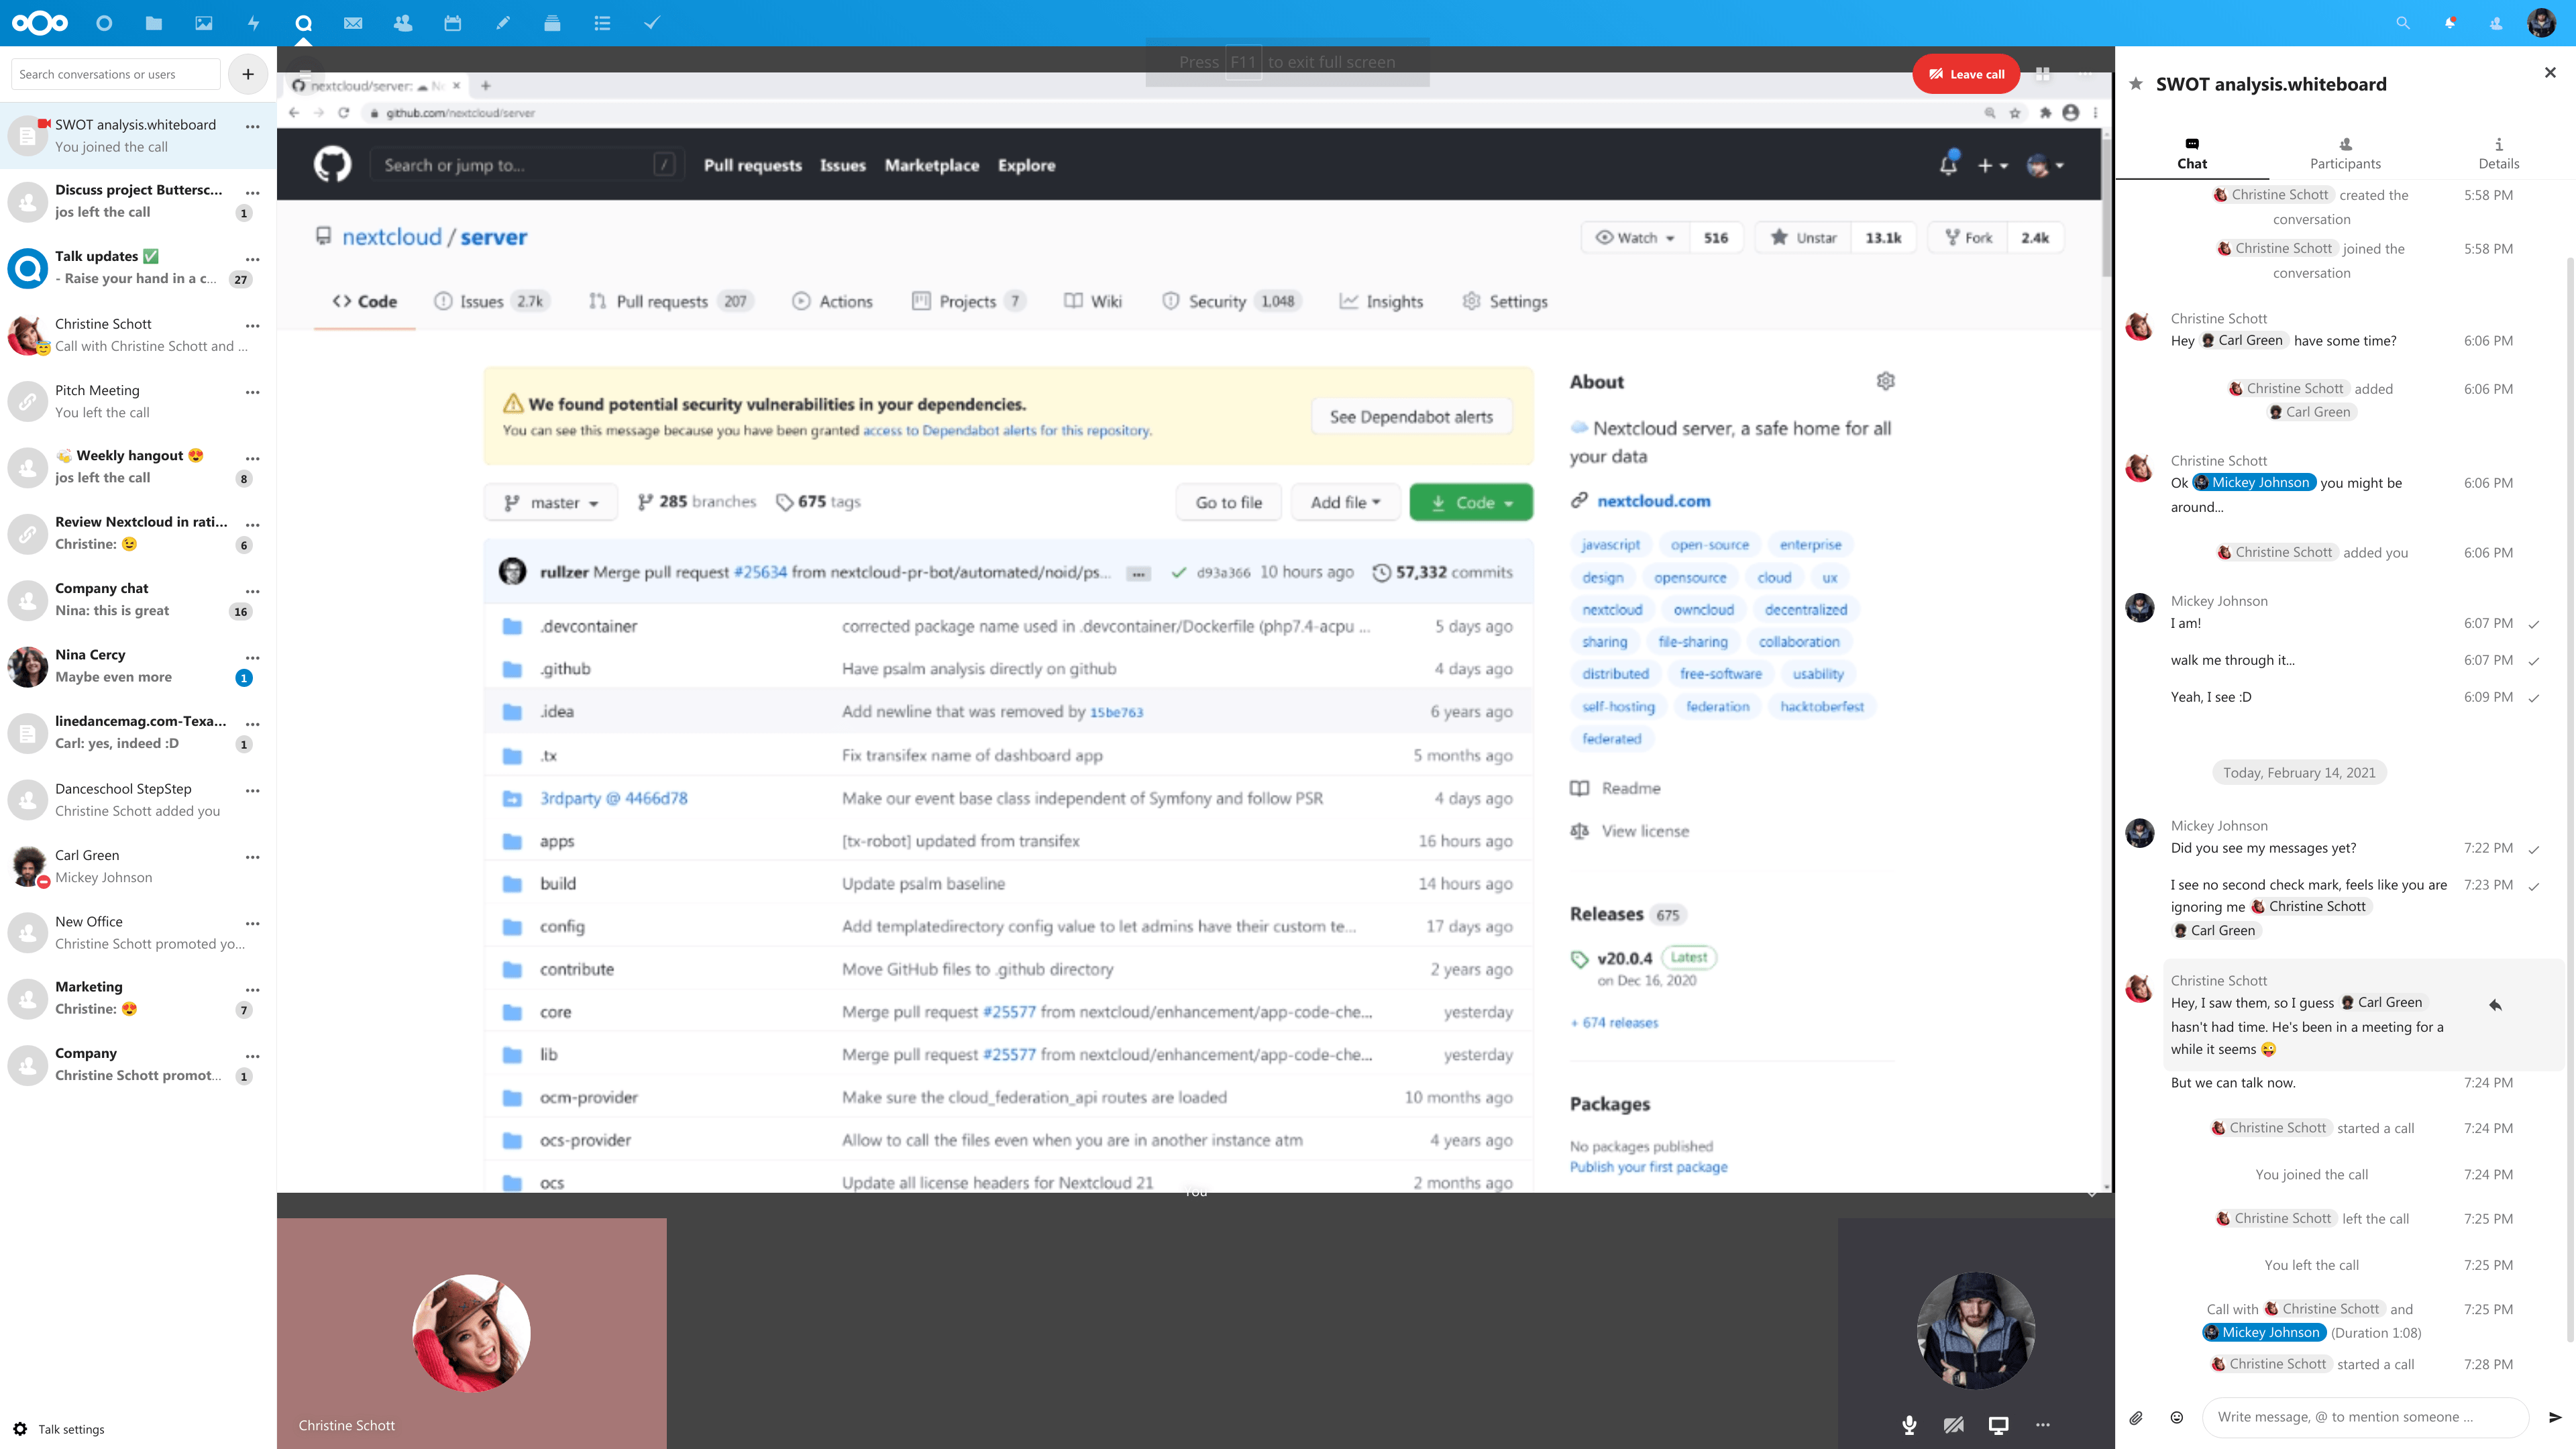Fork the repository with Fork button
This screenshot has width=2576, height=1449.
[x=1969, y=238]
